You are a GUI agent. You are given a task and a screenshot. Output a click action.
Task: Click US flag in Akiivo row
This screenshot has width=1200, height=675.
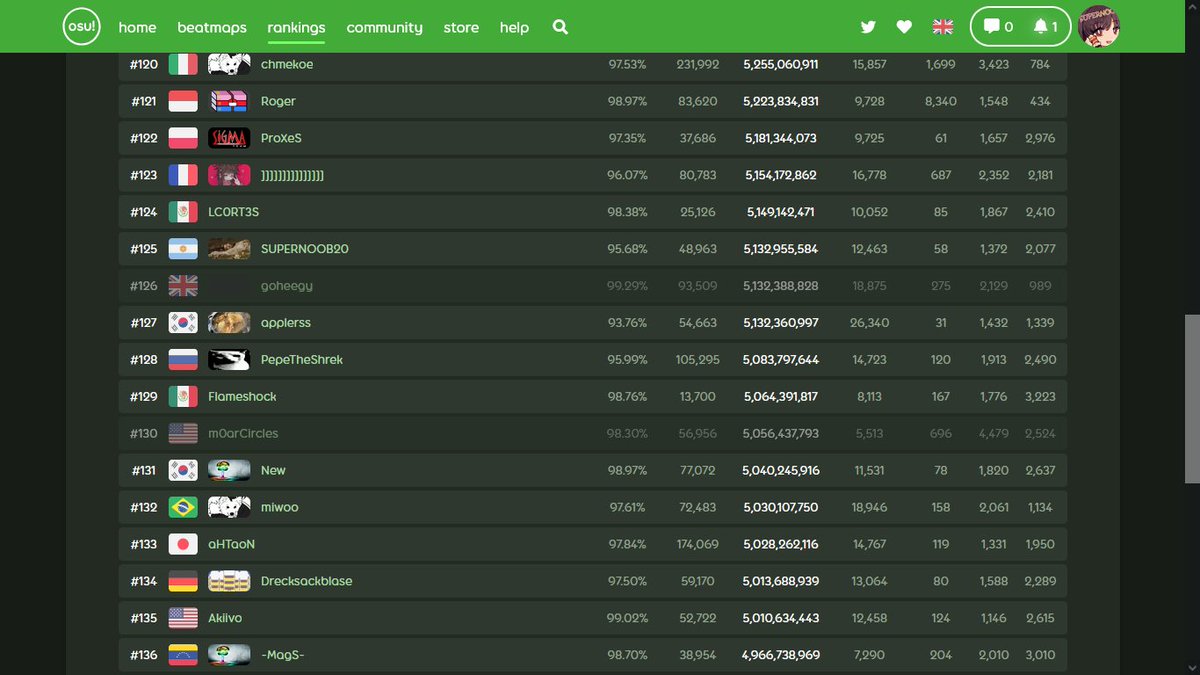click(183, 619)
